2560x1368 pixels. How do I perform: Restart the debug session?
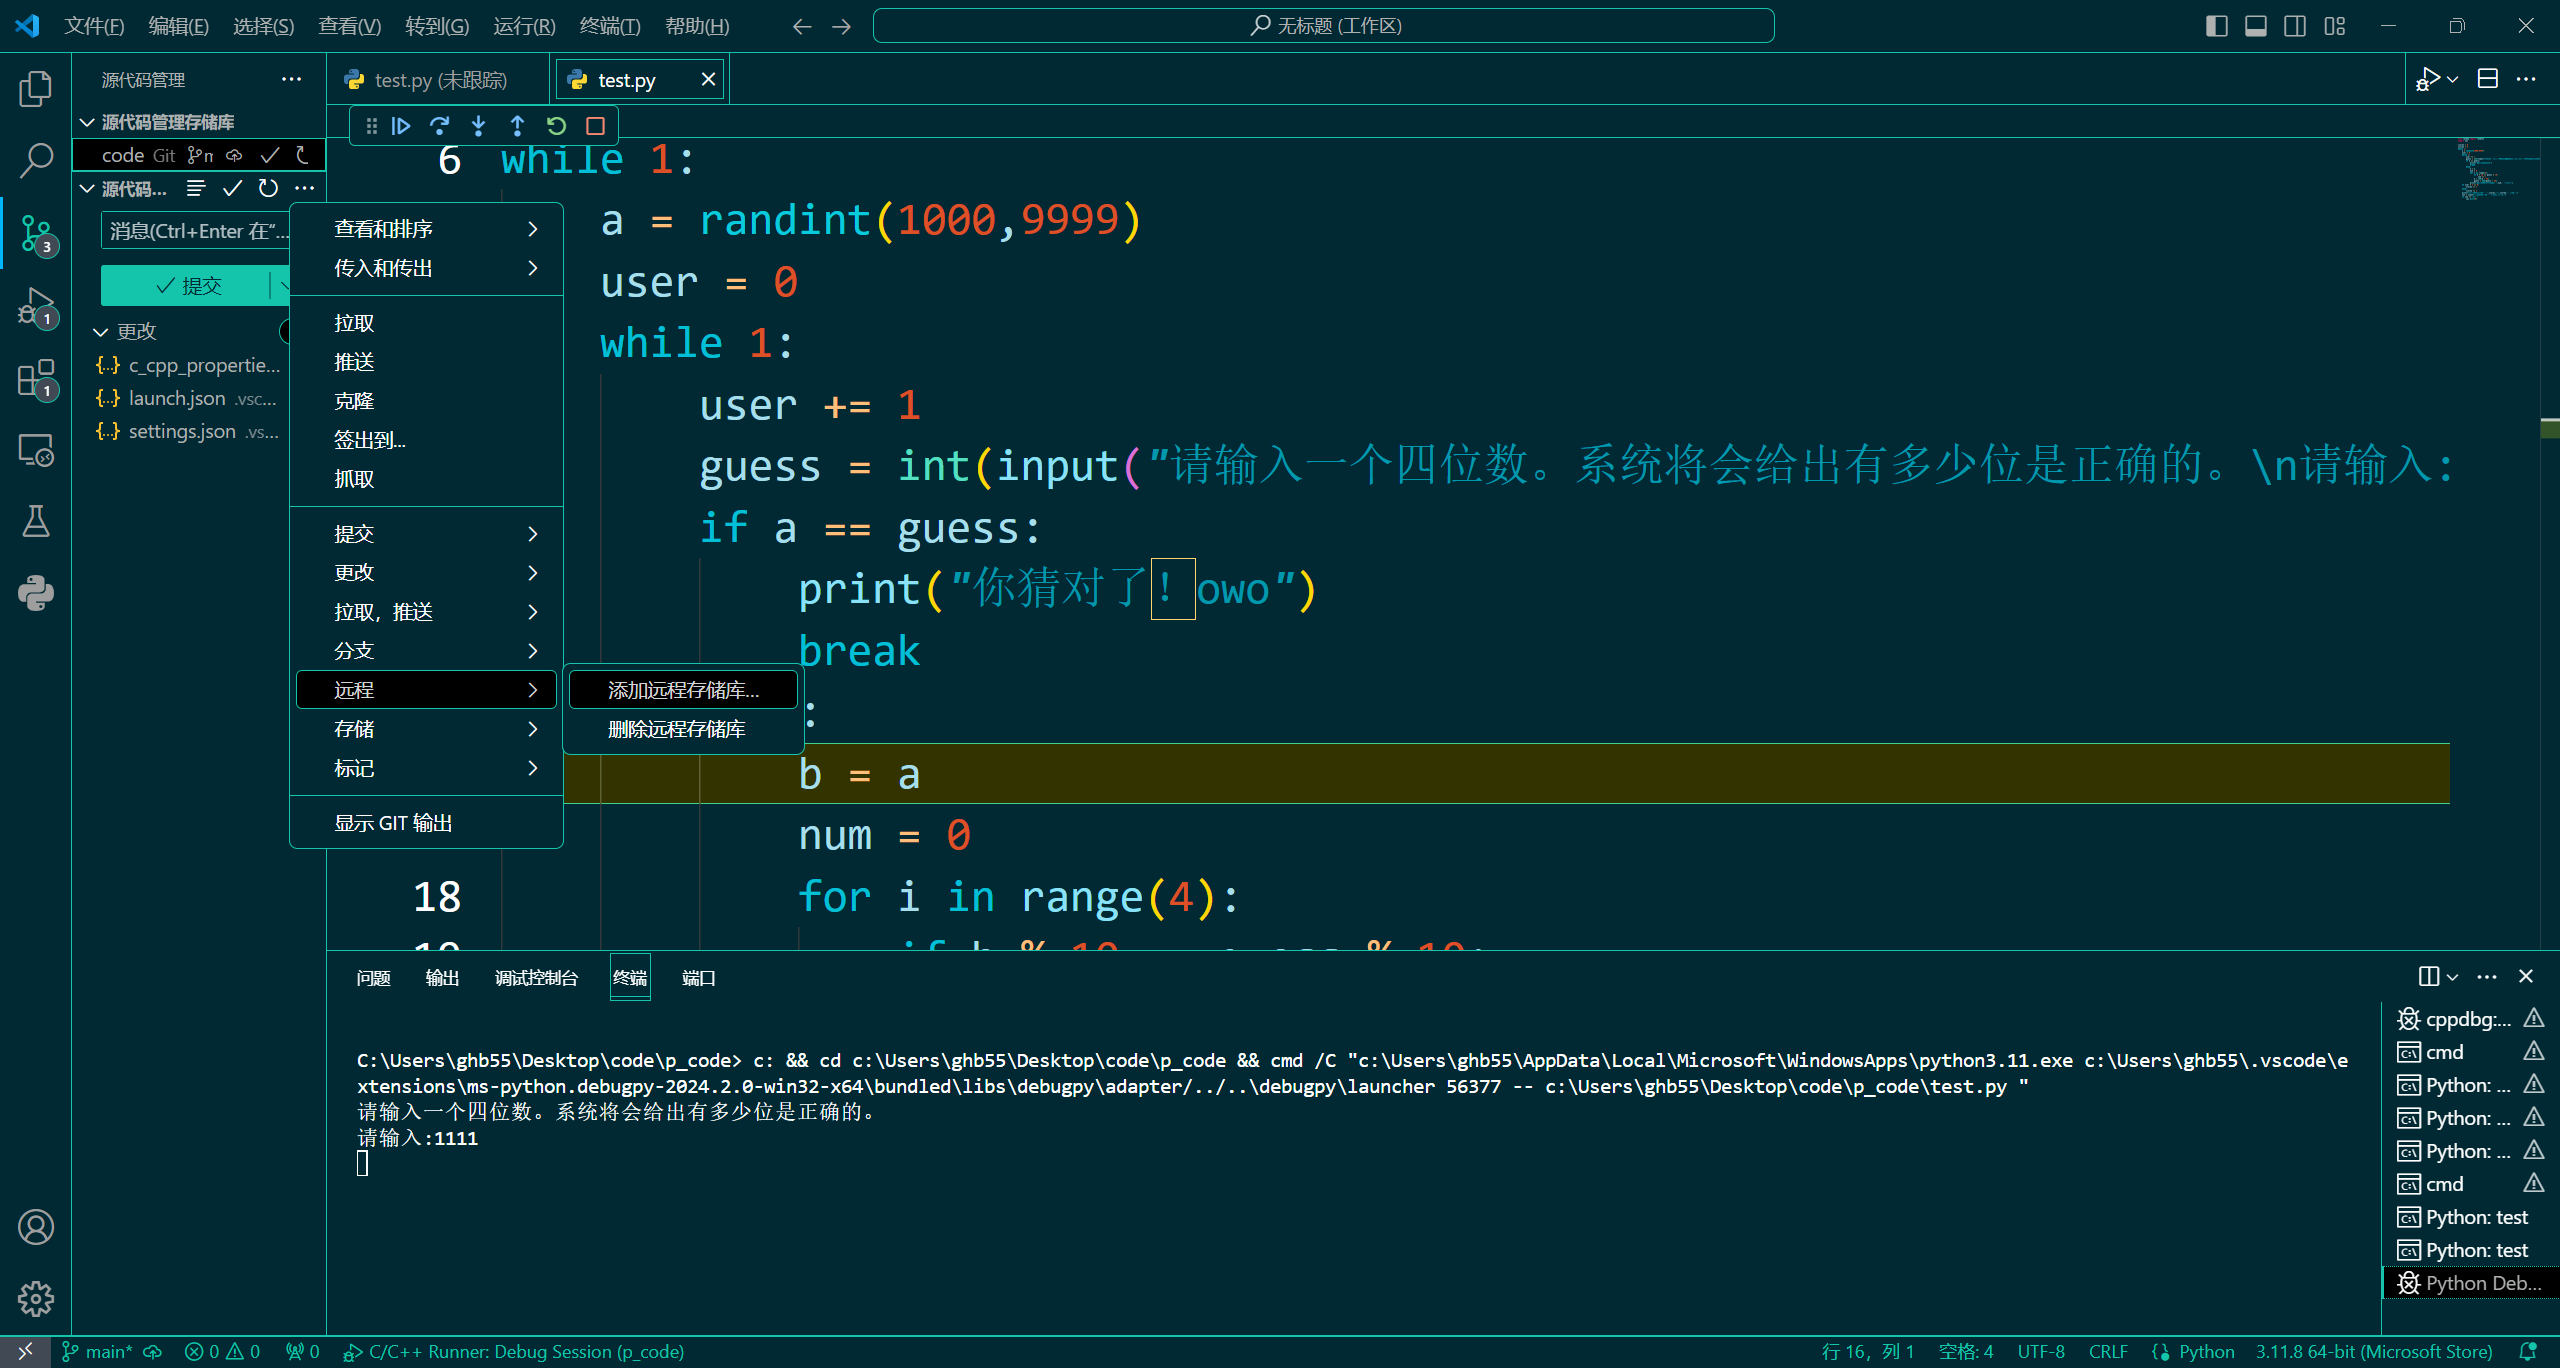tap(556, 126)
